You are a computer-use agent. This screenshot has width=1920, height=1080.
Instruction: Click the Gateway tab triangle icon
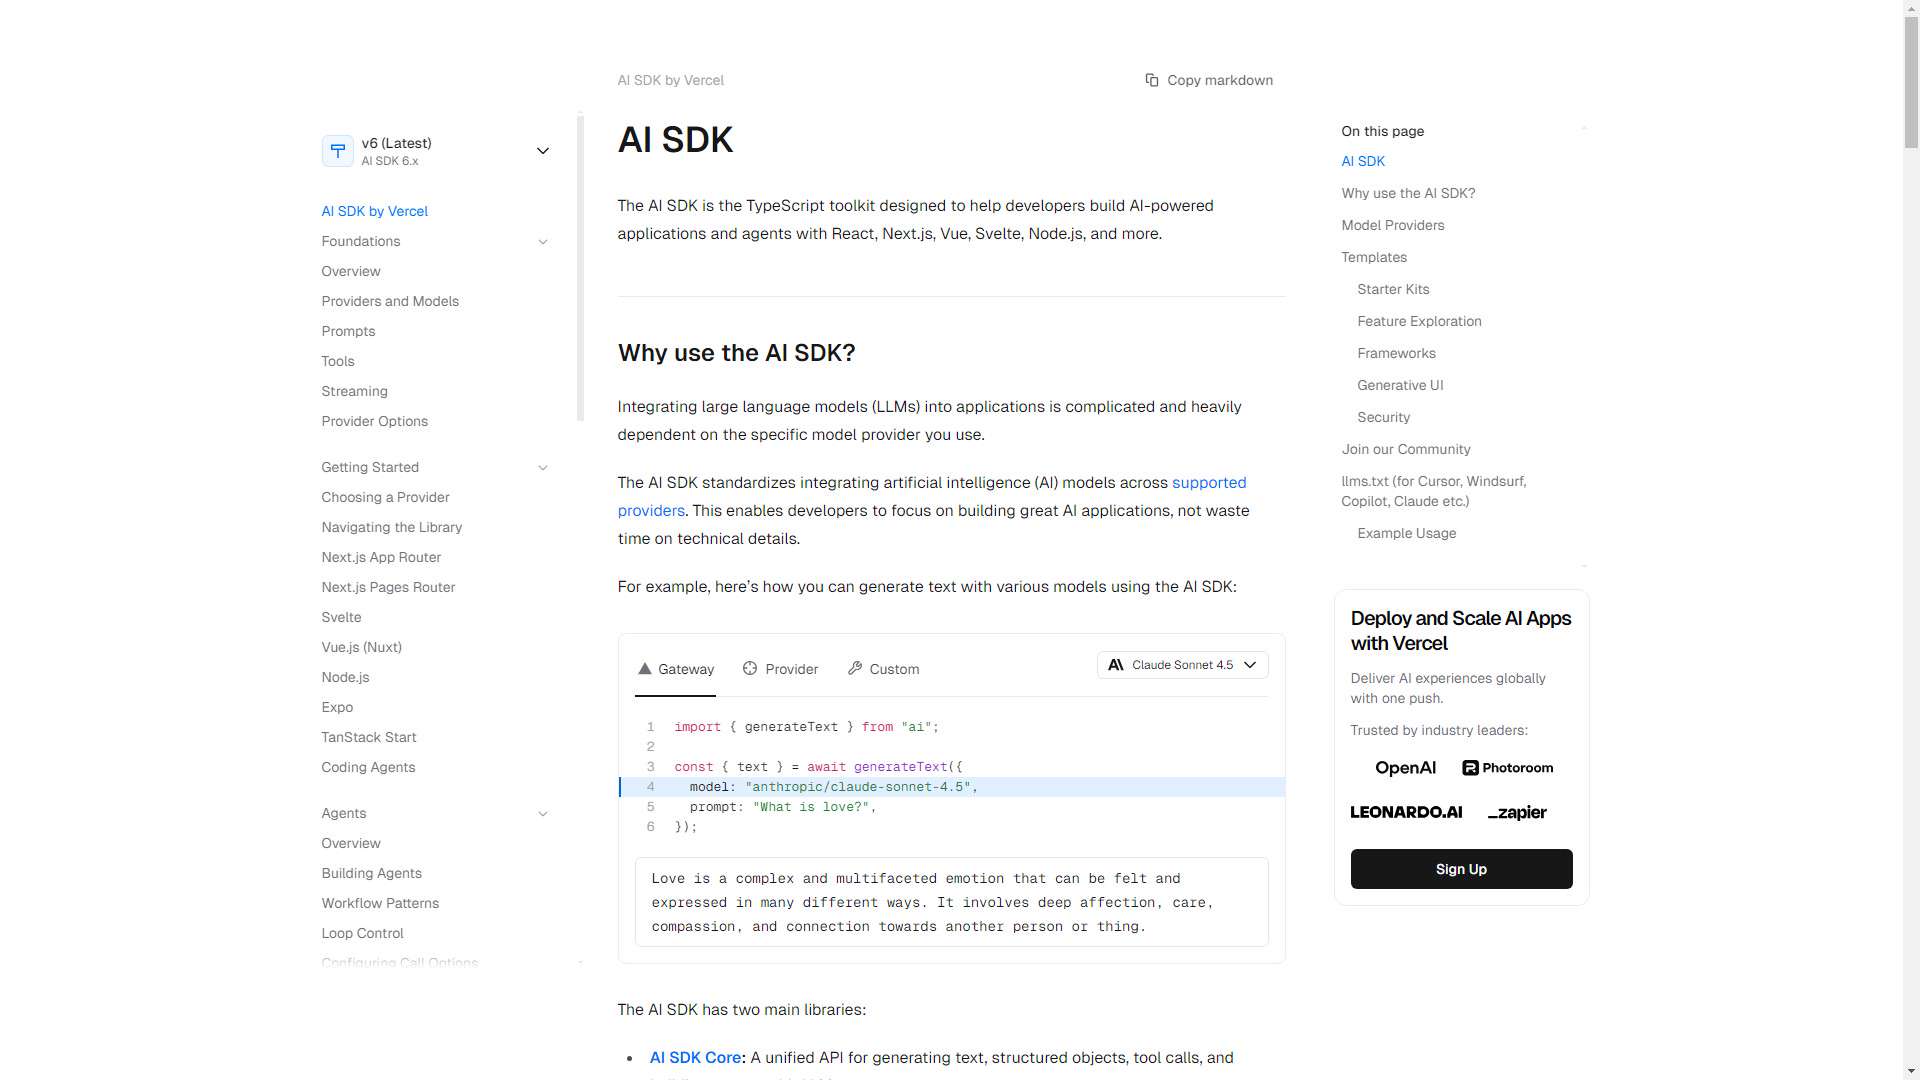645,669
